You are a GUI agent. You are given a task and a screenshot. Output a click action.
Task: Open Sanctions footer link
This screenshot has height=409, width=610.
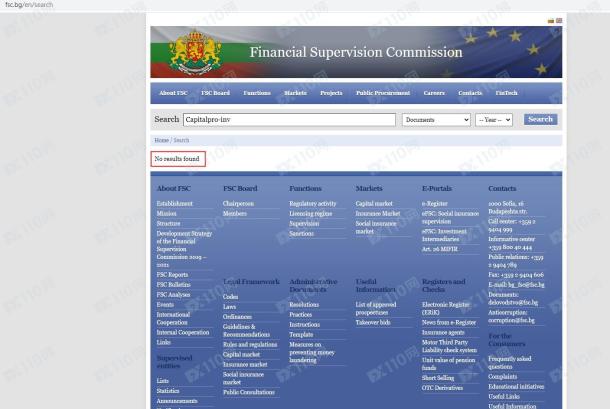(301, 234)
